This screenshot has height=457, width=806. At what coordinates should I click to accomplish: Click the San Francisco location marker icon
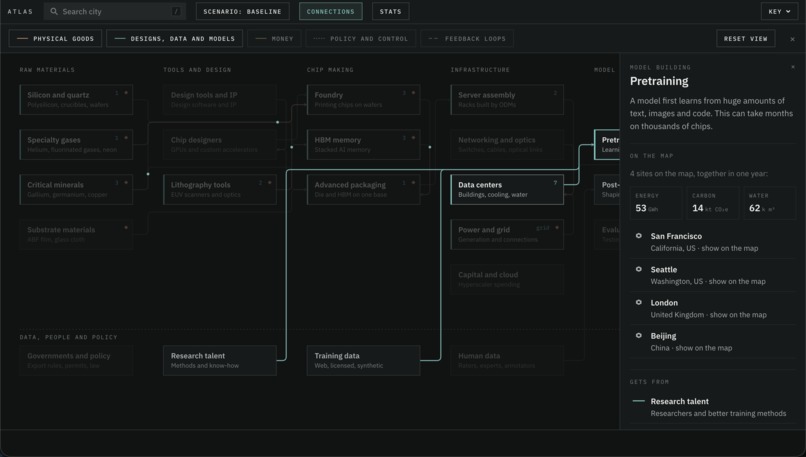(638, 236)
